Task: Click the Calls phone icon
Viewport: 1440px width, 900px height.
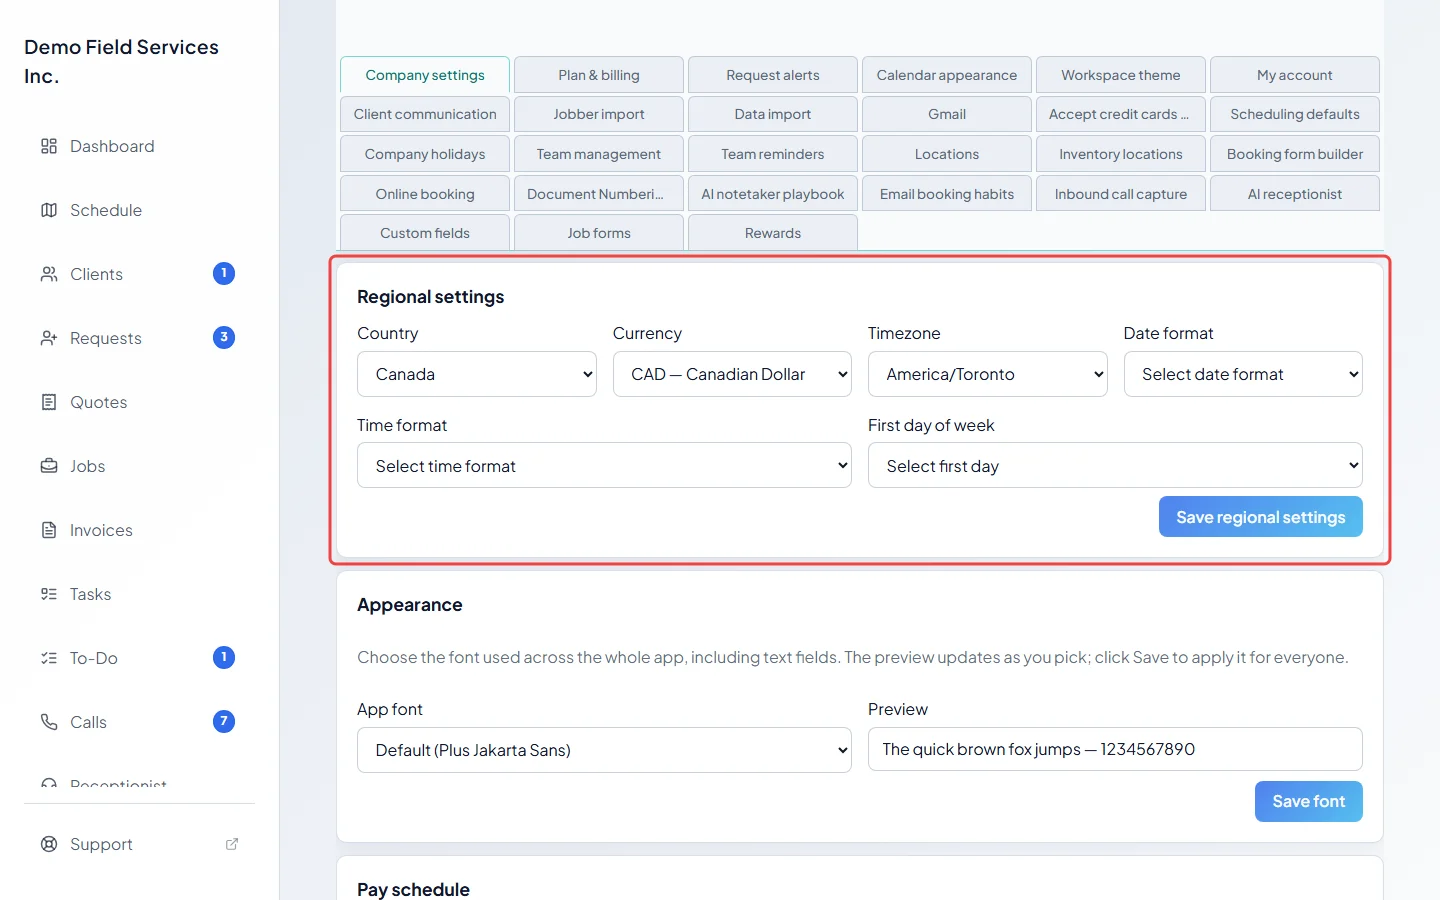Action: coord(49,722)
